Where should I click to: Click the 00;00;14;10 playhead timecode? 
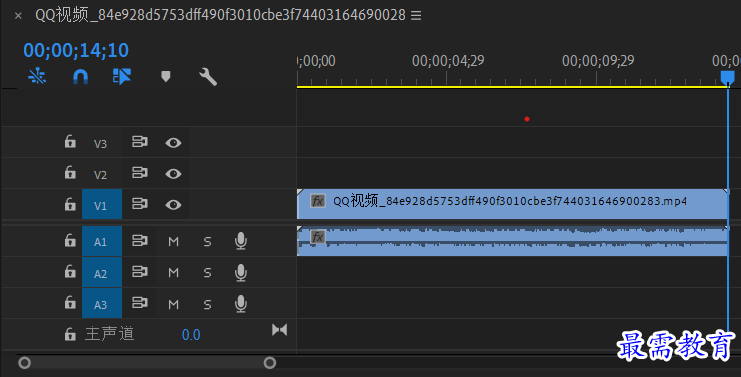pos(76,50)
